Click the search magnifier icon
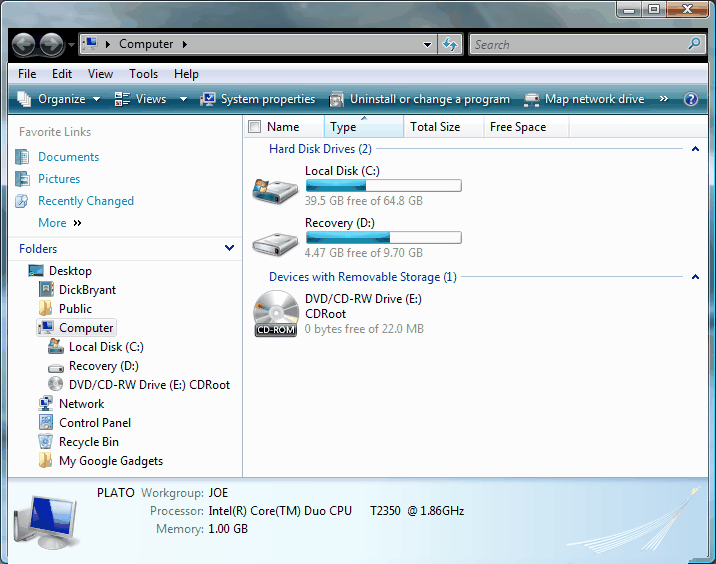 (694, 44)
